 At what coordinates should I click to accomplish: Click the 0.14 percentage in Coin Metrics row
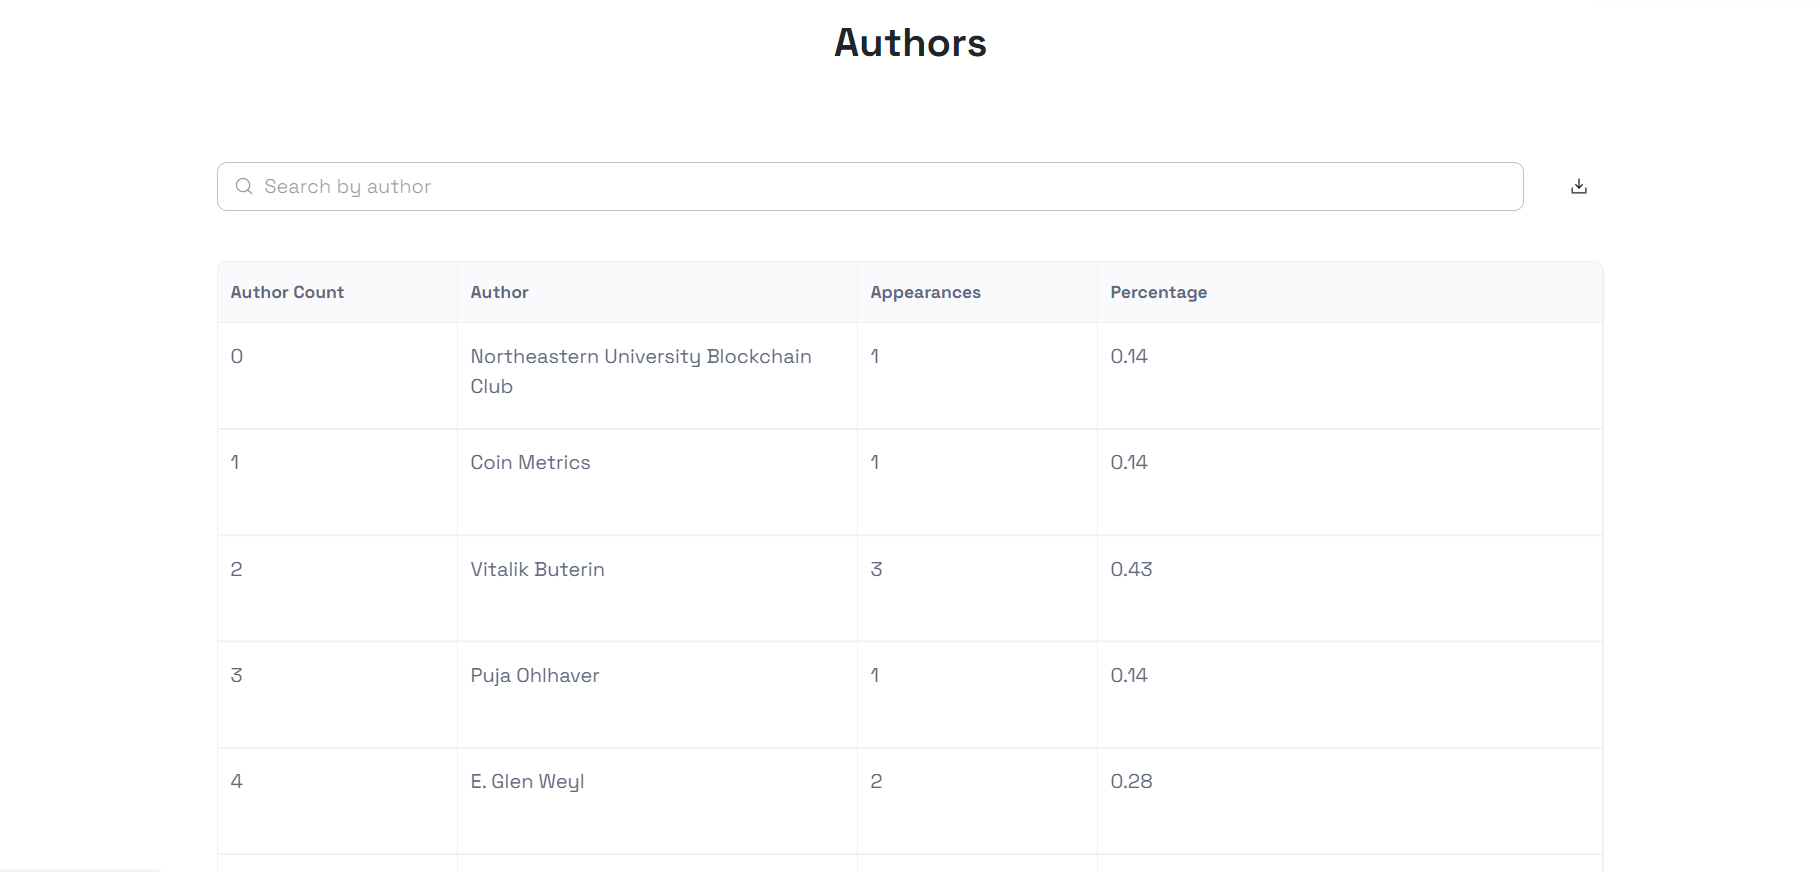(1129, 462)
